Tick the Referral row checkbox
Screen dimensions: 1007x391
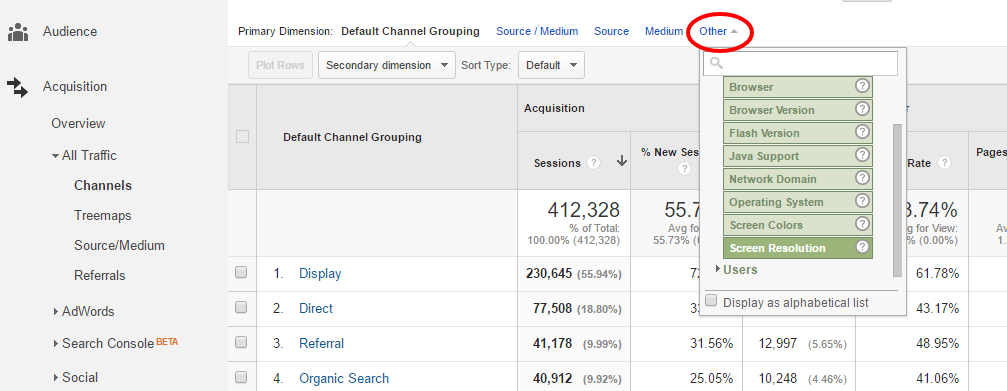pos(241,343)
